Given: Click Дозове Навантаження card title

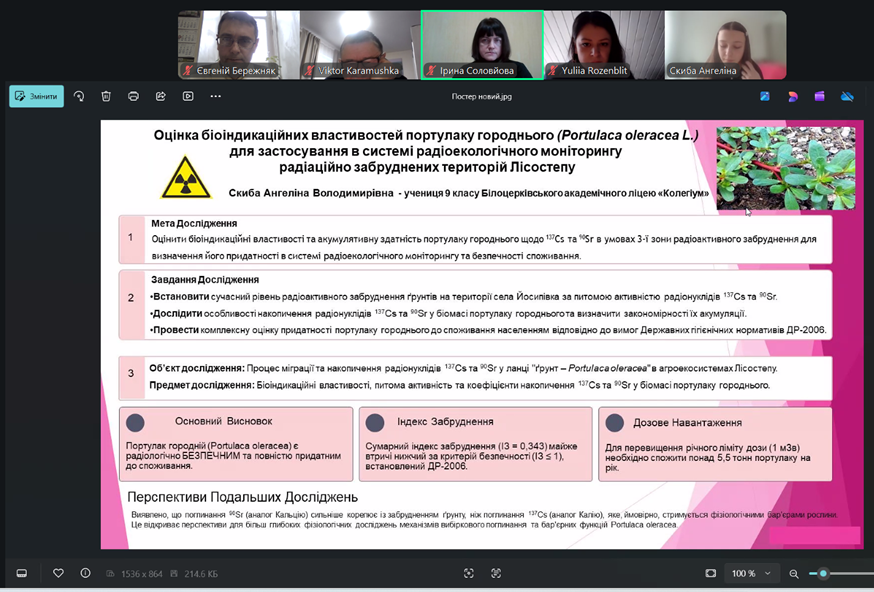Looking at the screenshot, I should (687, 423).
